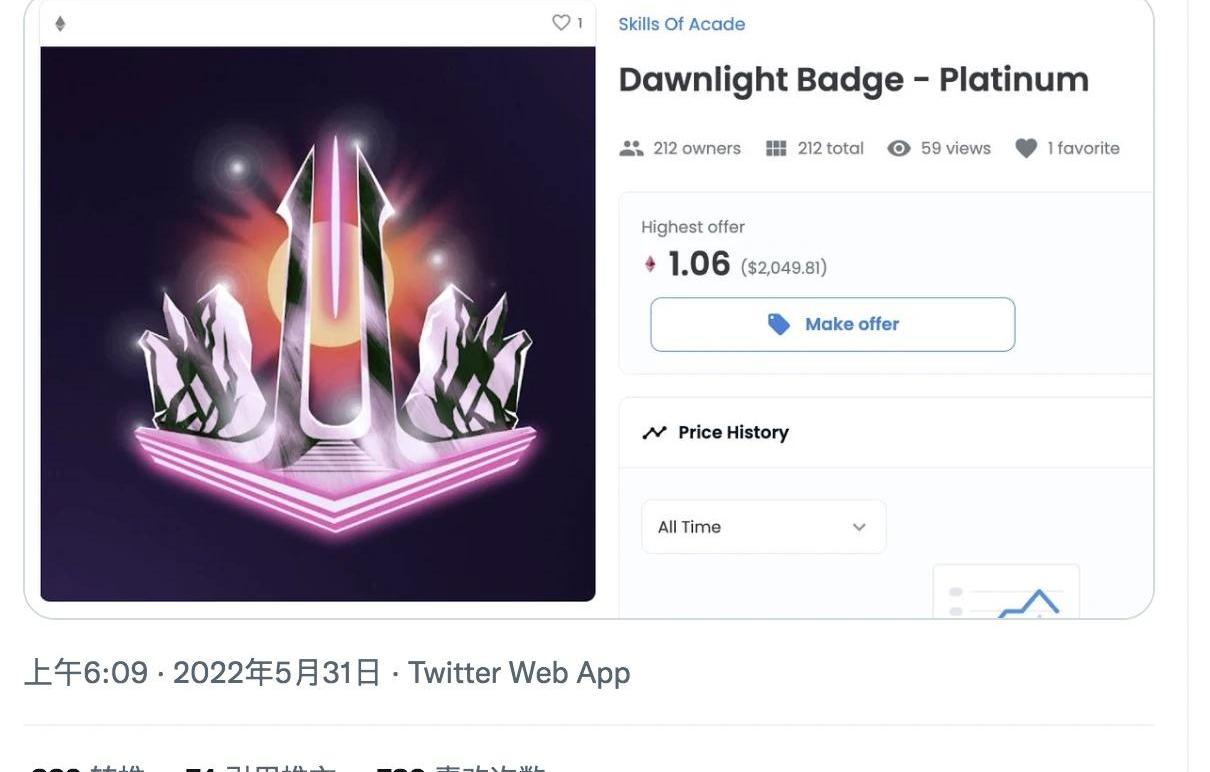Screen dimensions: 1210x772
Task: Click the Dawnlight Badge - Platinum title
Action: (x=853, y=80)
